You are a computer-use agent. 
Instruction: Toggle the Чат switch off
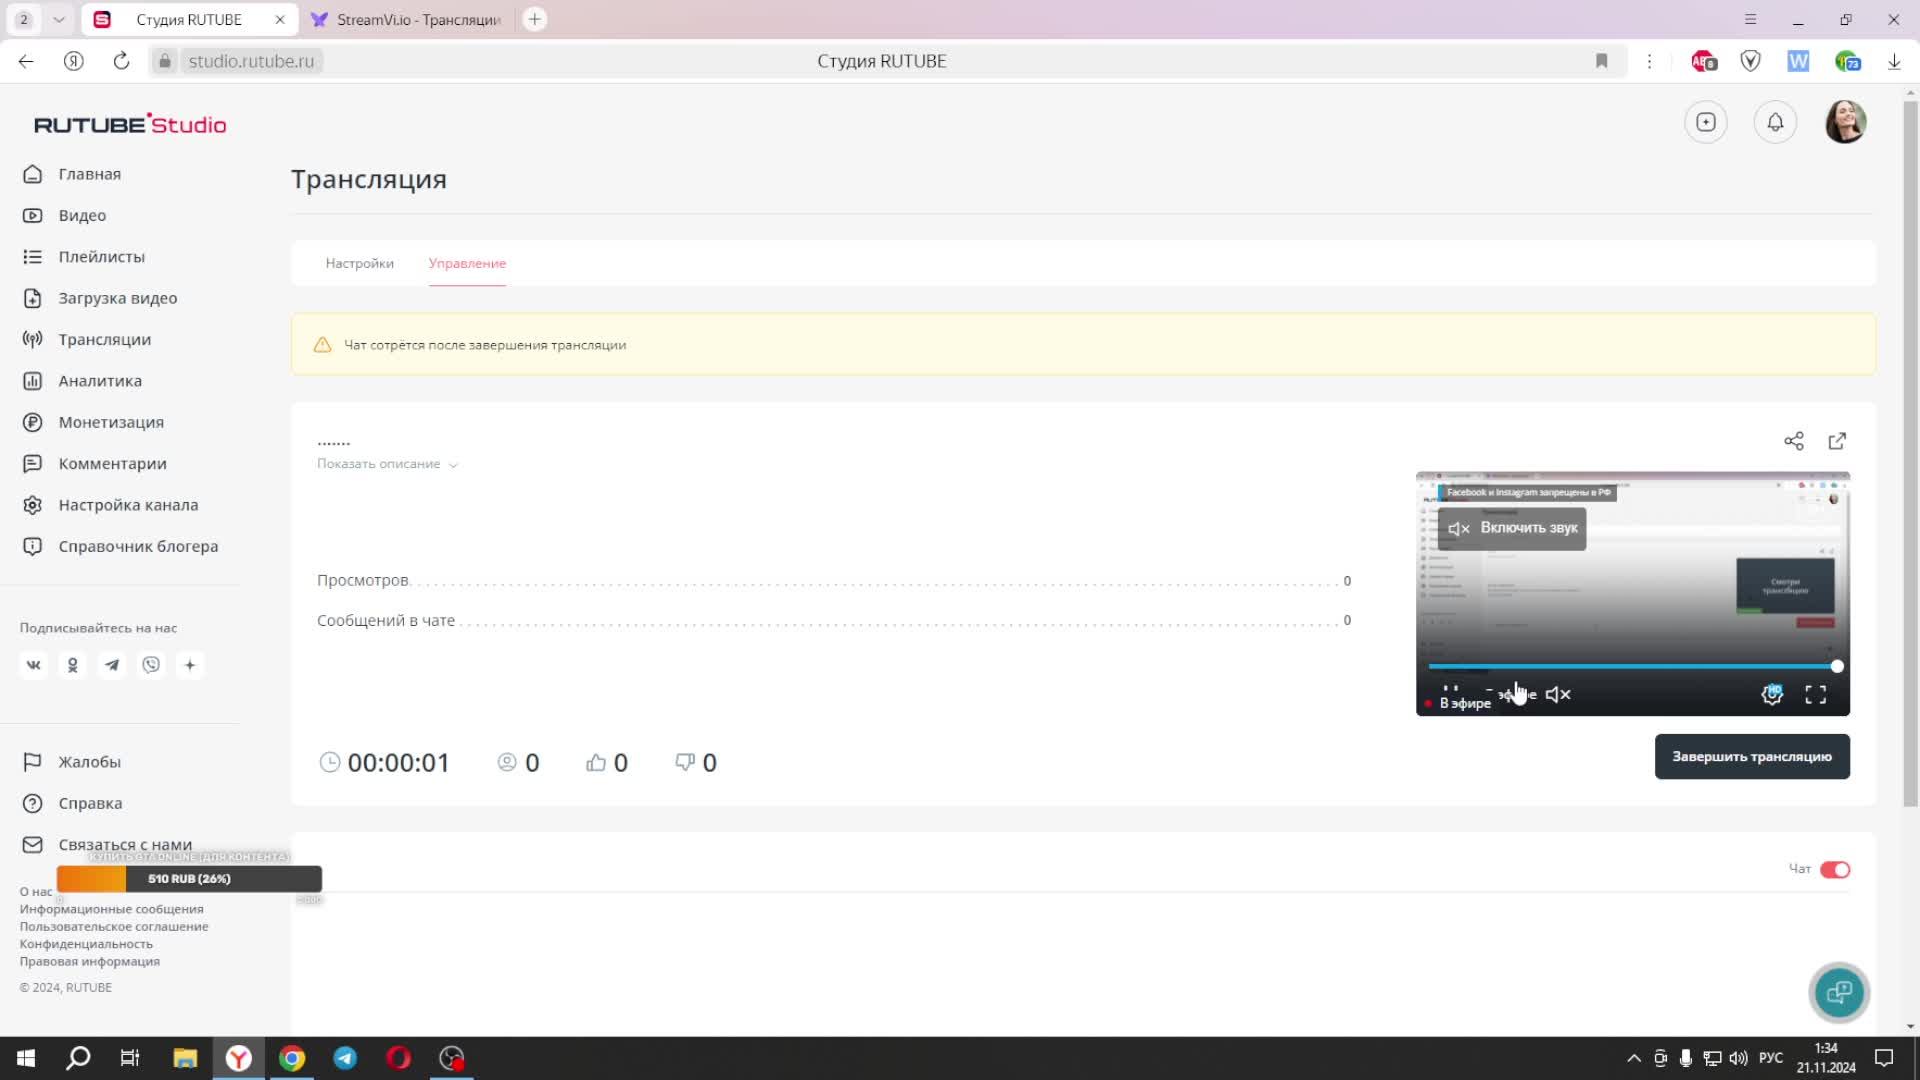pyautogui.click(x=1835, y=870)
